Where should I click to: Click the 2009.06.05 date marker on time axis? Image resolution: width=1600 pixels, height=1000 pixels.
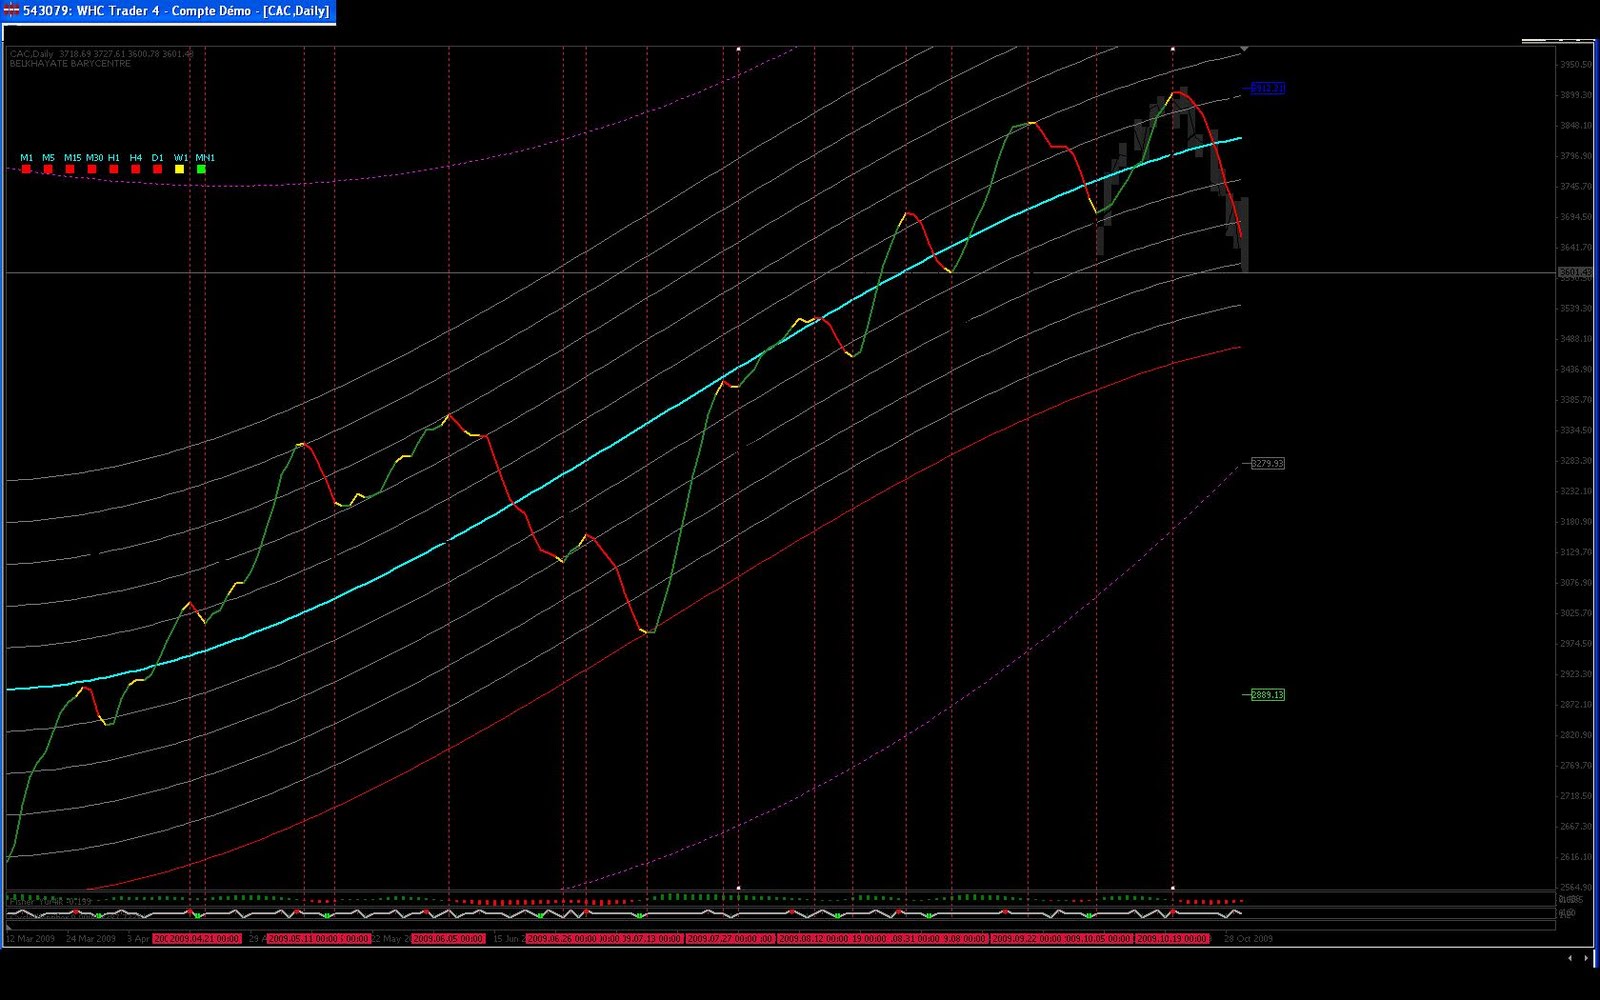click(x=448, y=939)
